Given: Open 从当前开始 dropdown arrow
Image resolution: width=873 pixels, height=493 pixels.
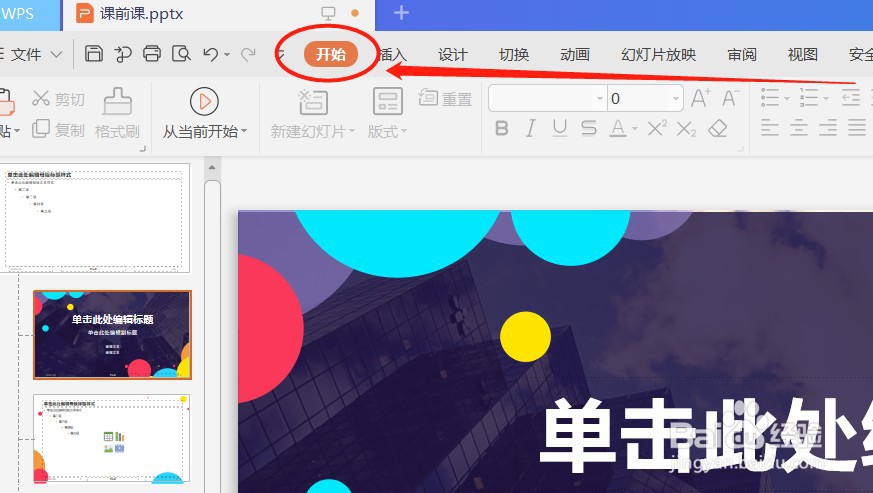Looking at the screenshot, I should pos(244,132).
